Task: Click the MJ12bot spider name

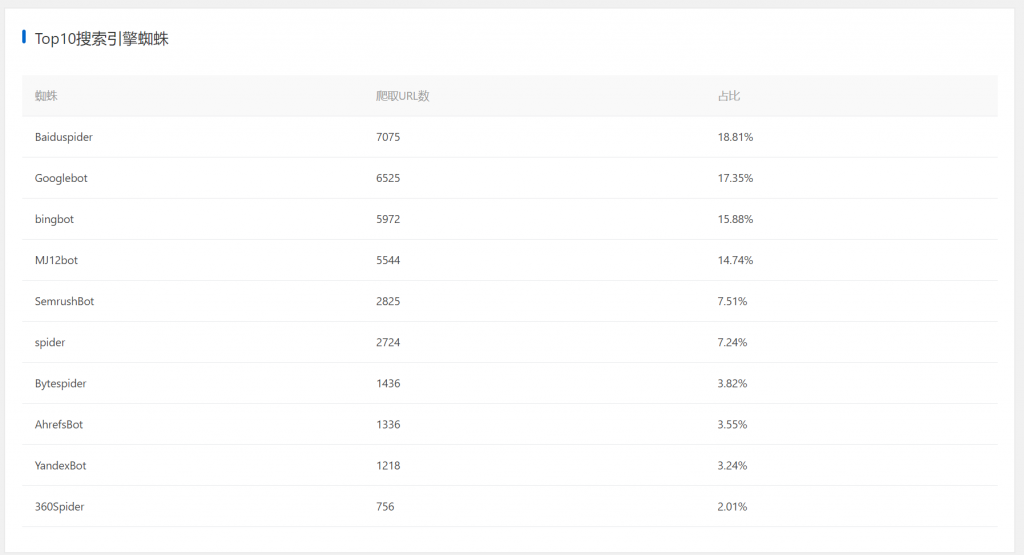Action: (56, 260)
